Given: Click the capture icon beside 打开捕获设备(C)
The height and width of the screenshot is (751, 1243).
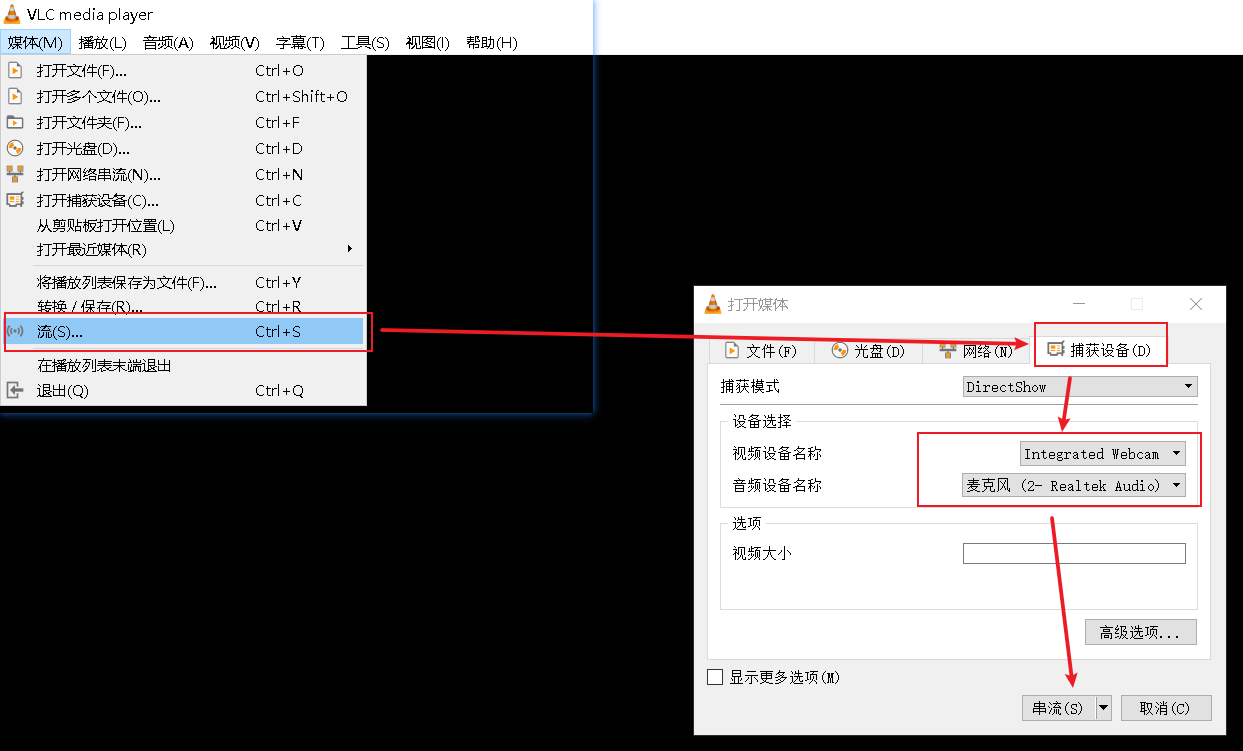Looking at the screenshot, I should tap(16, 200).
